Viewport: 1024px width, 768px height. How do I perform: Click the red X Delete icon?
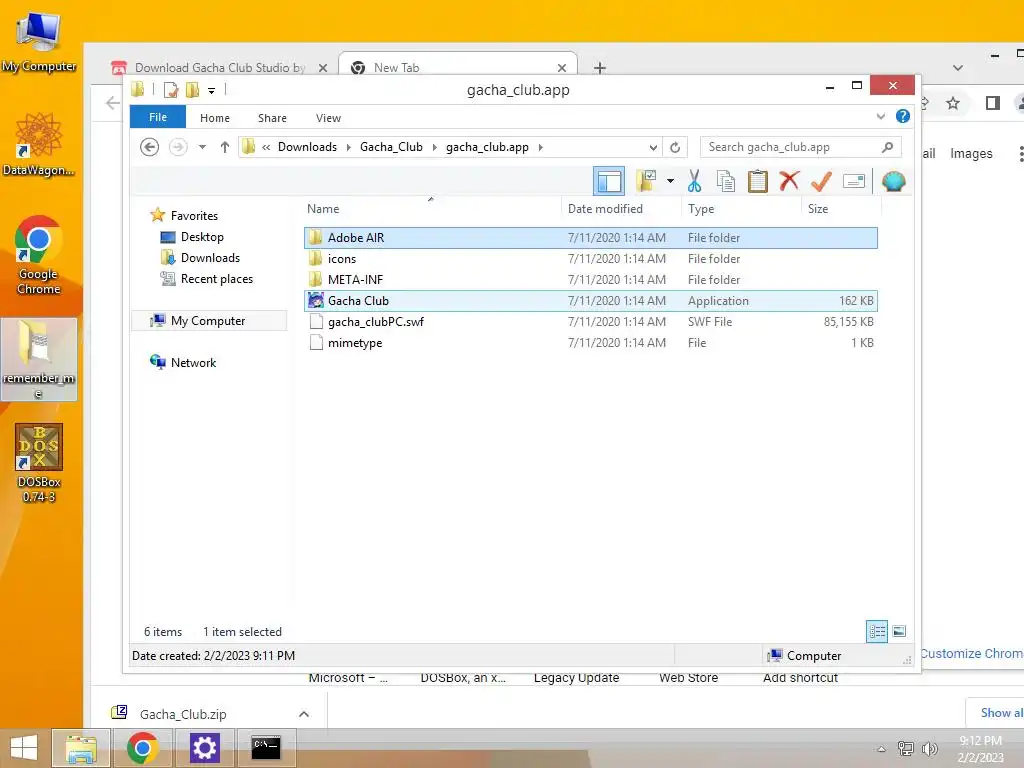click(789, 180)
